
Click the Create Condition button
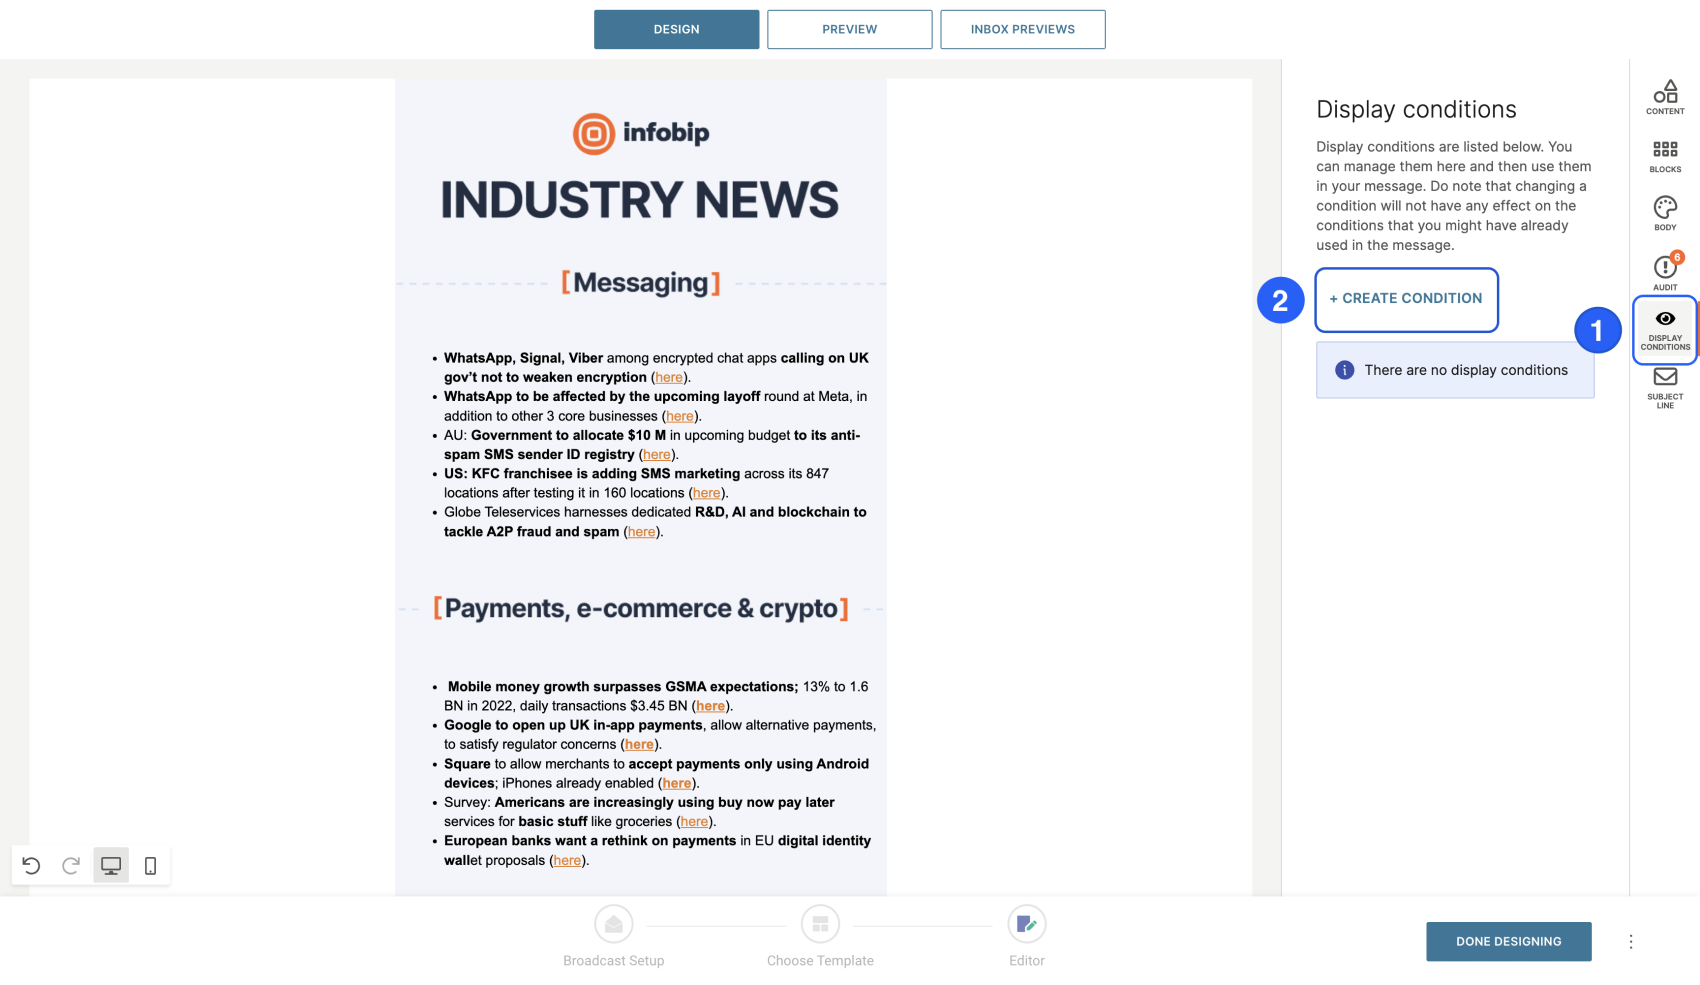tap(1405, 299)
